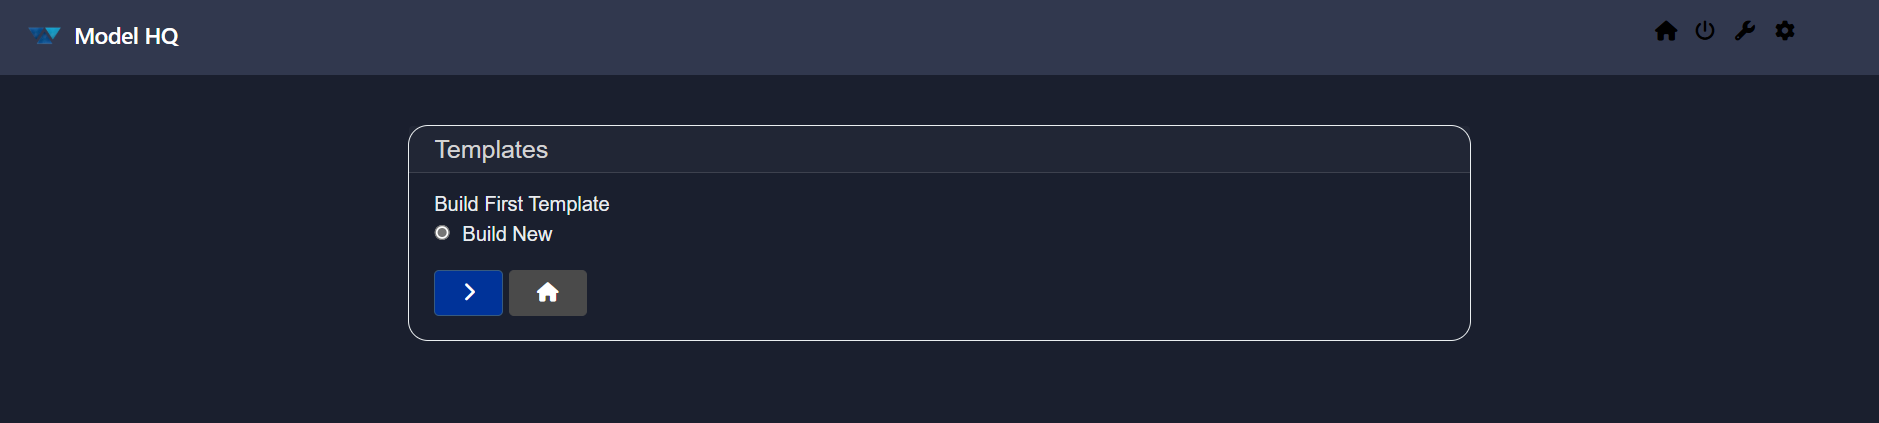
Task: Click the Templates panel heading
Action: 491,150
